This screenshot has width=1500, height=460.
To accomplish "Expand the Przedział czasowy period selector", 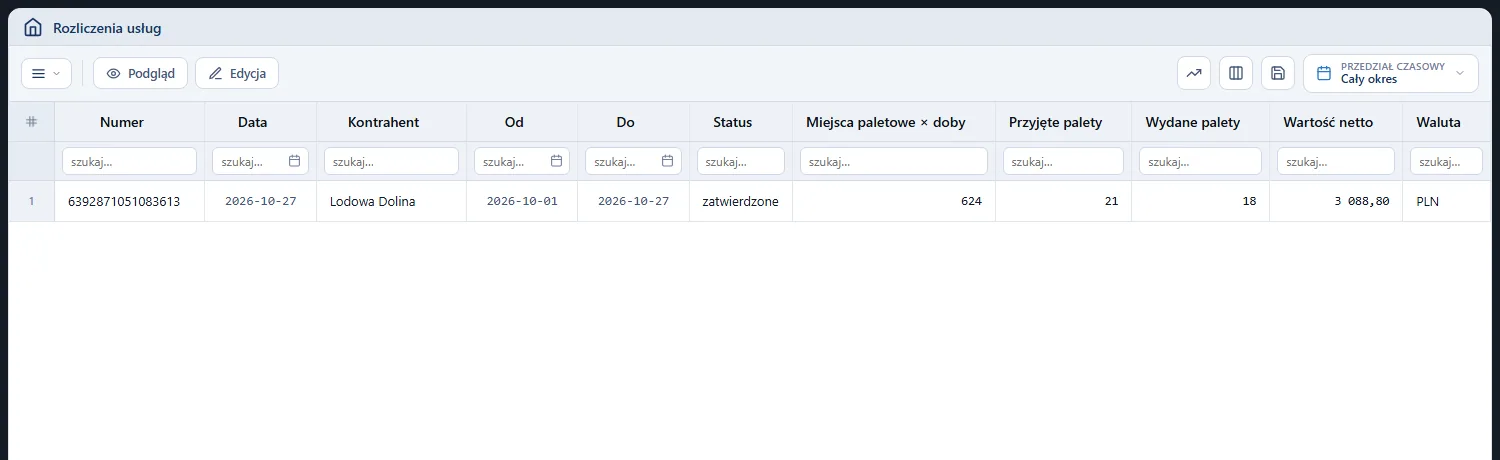I will click(1391, 73).
